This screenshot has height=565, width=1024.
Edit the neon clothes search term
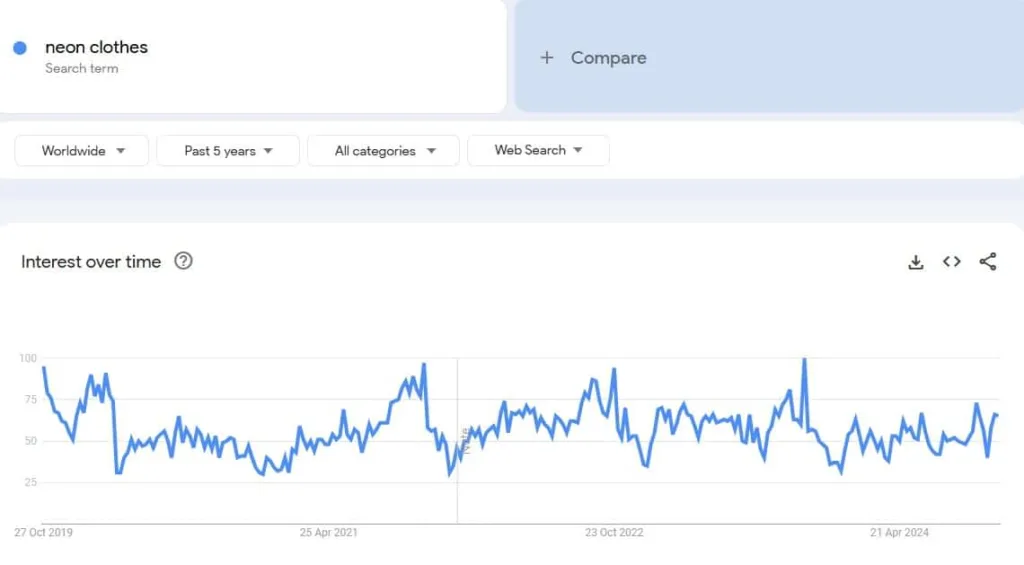[96, 47]
